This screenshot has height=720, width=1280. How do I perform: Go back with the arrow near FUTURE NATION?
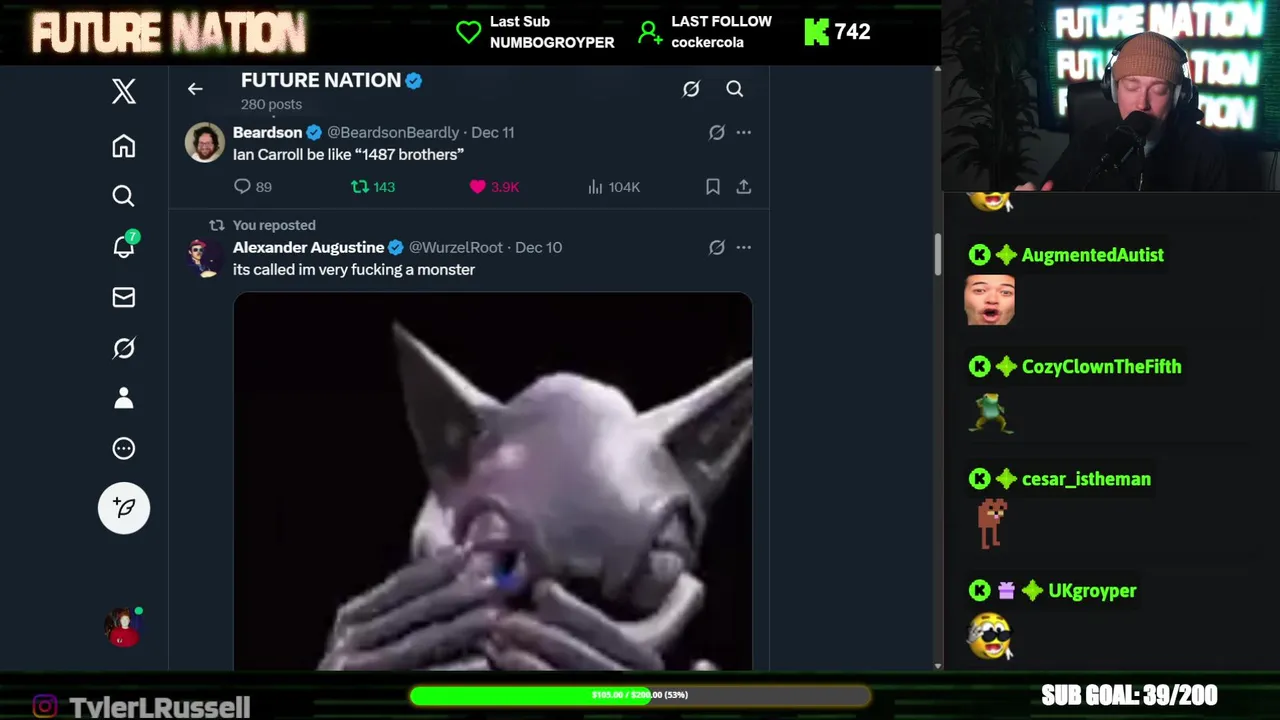195,89
